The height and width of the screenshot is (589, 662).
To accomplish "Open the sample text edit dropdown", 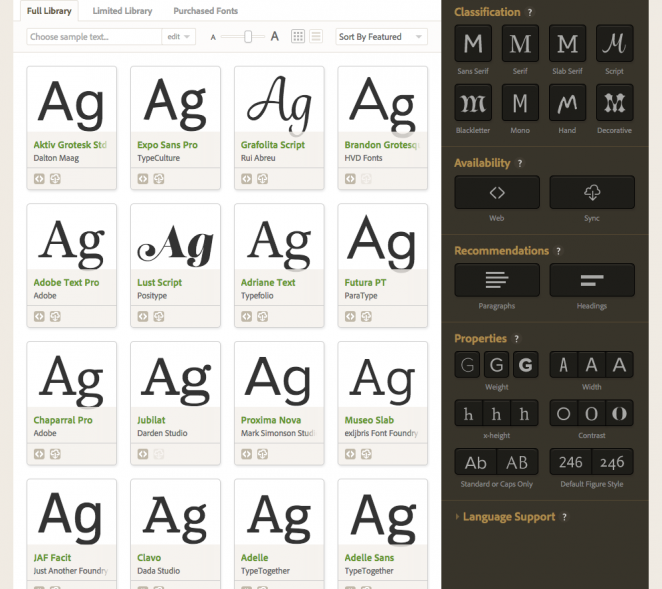I will 177,37.
